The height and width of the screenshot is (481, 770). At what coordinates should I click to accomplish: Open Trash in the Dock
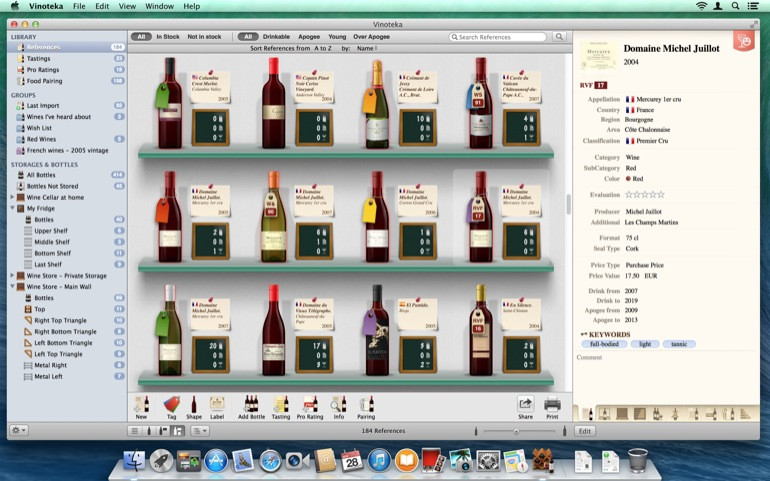(637, 461)
